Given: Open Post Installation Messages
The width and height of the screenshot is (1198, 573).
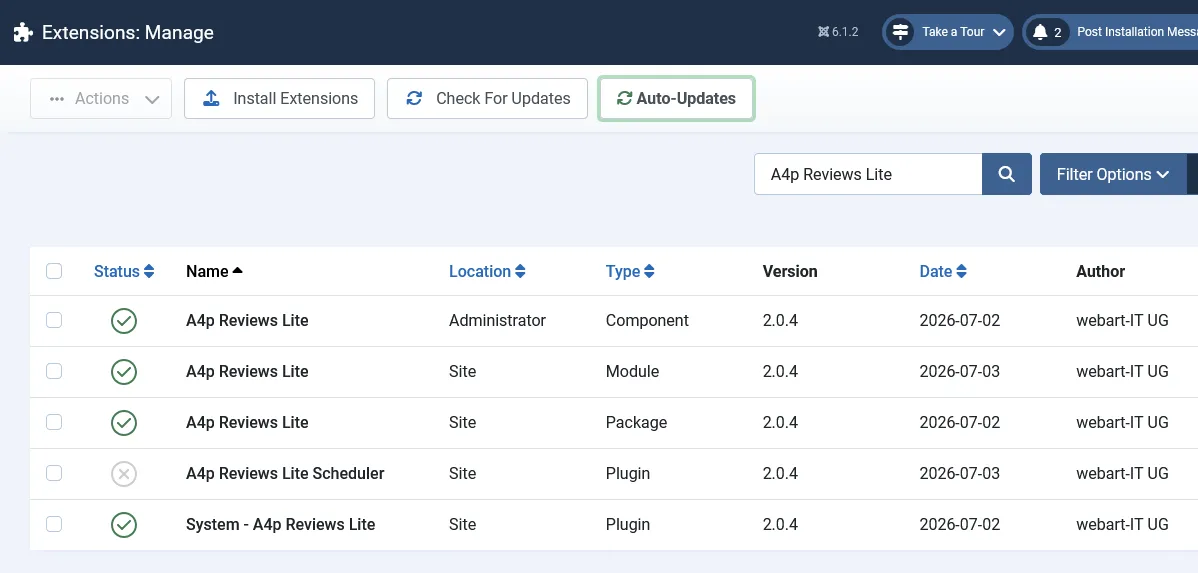Looking at the screenshot, I should pyautogui.click(x=1112, y=32).
